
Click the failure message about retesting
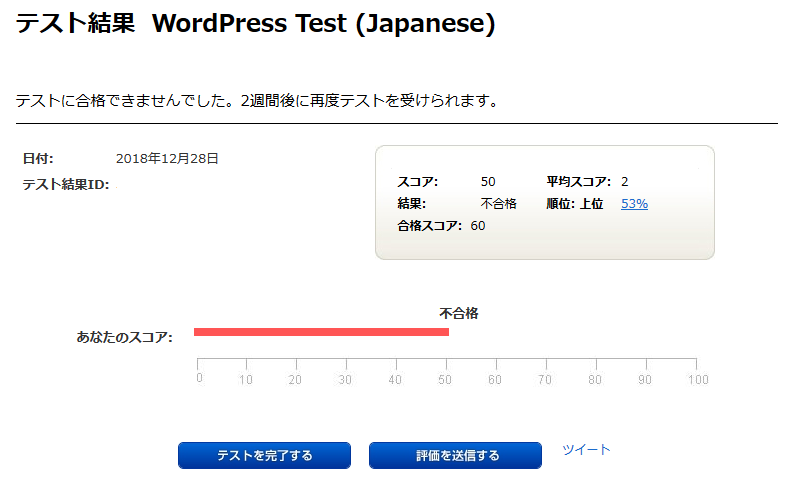258,101
